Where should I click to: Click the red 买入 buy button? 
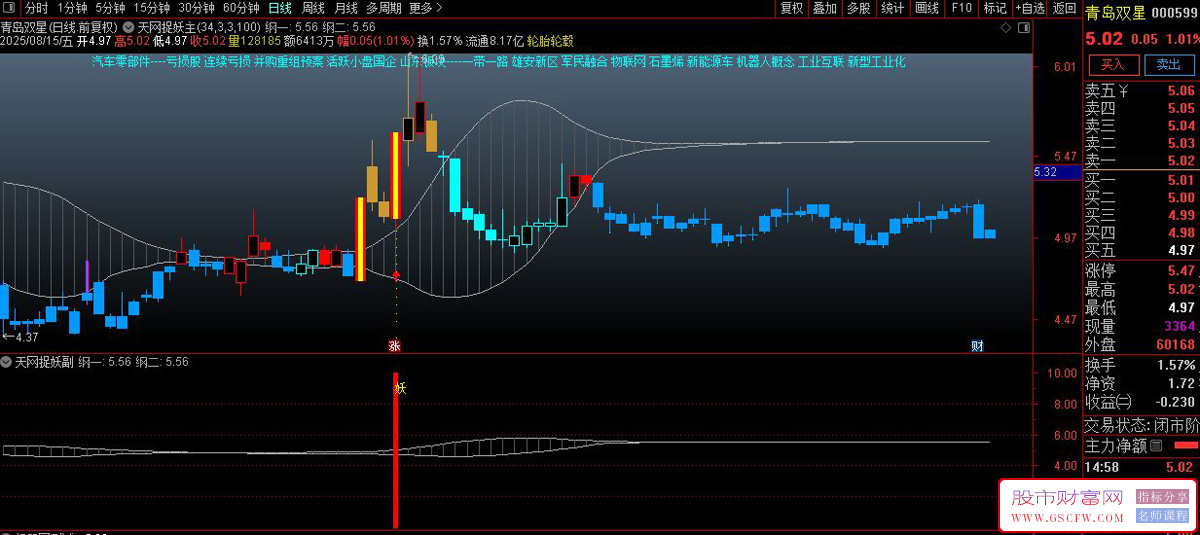point(1113,64)
